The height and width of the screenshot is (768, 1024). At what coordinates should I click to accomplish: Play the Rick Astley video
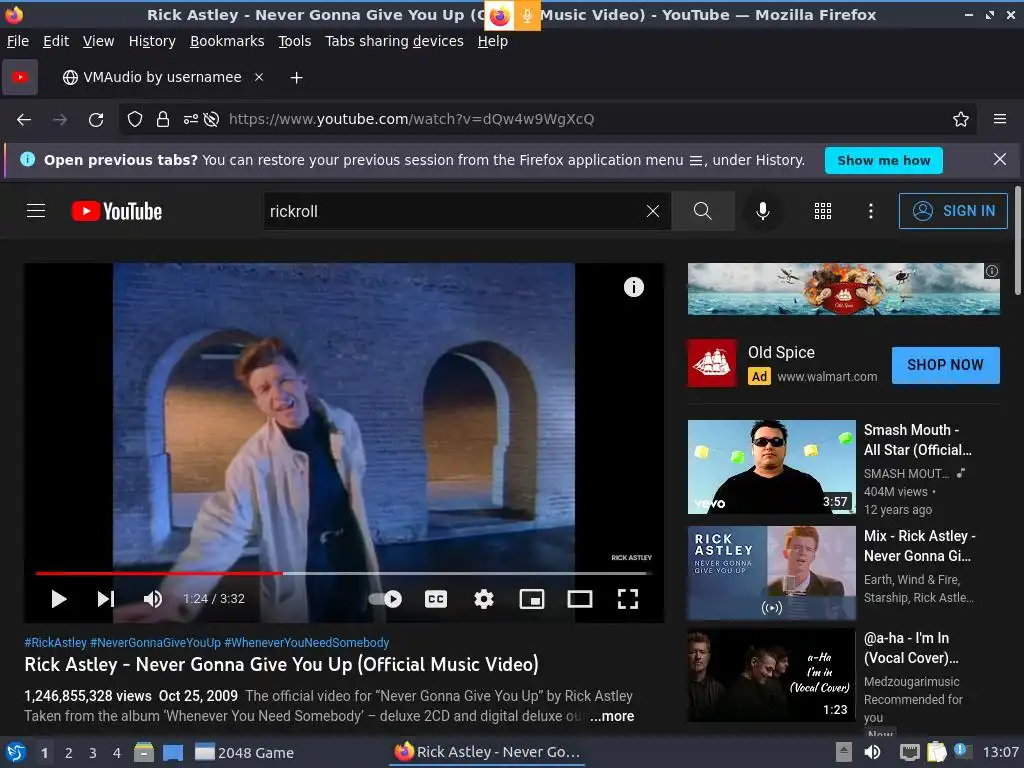tap(59, 599)
